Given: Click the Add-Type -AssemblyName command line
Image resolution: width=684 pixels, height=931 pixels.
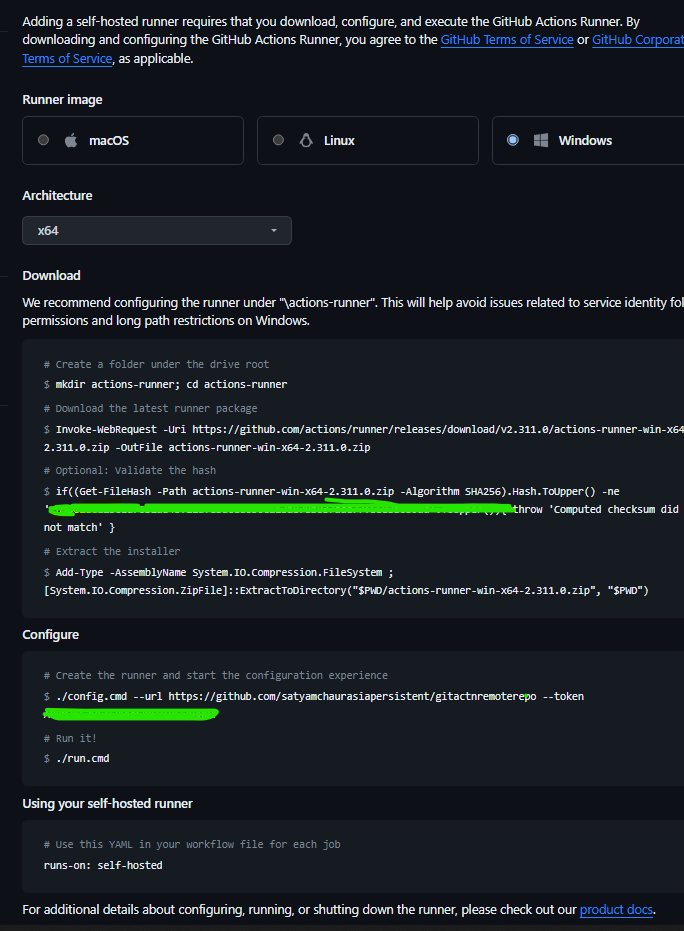Looking at the screenshot, I should pyautogui.click(x=224, y=572).
